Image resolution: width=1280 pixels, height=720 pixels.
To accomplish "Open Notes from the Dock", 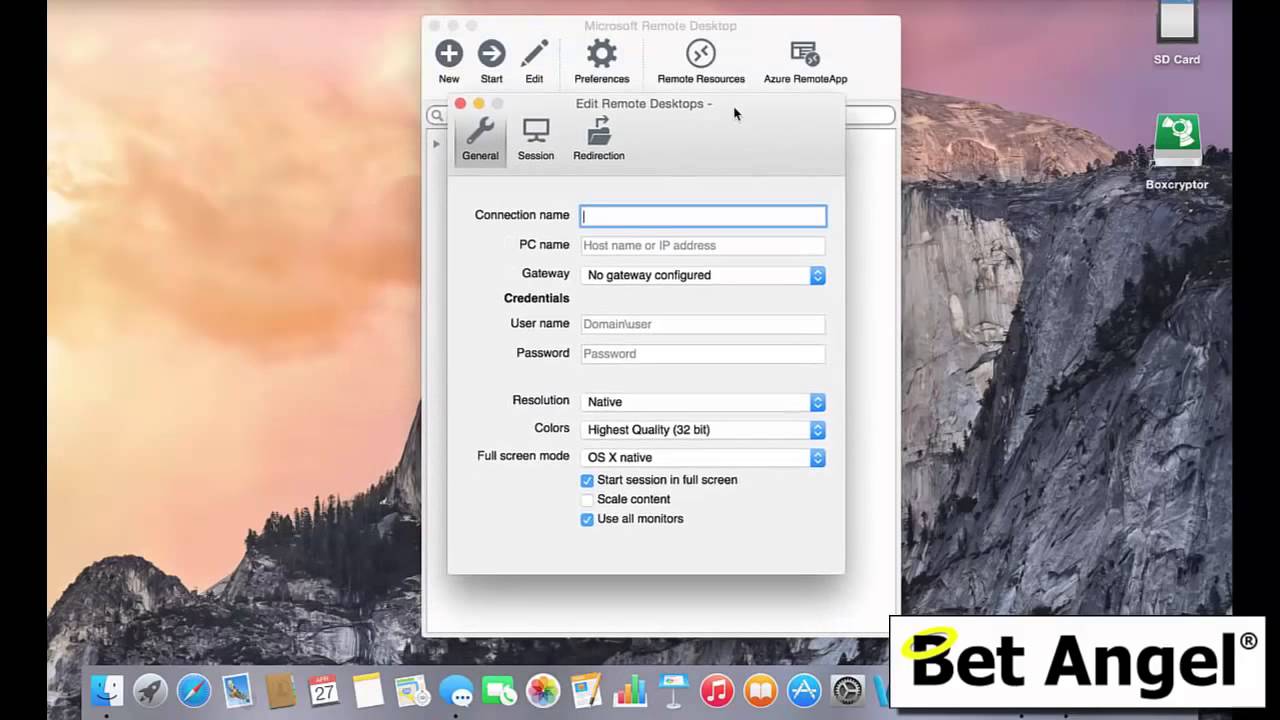I will click(x=368, y=691).
